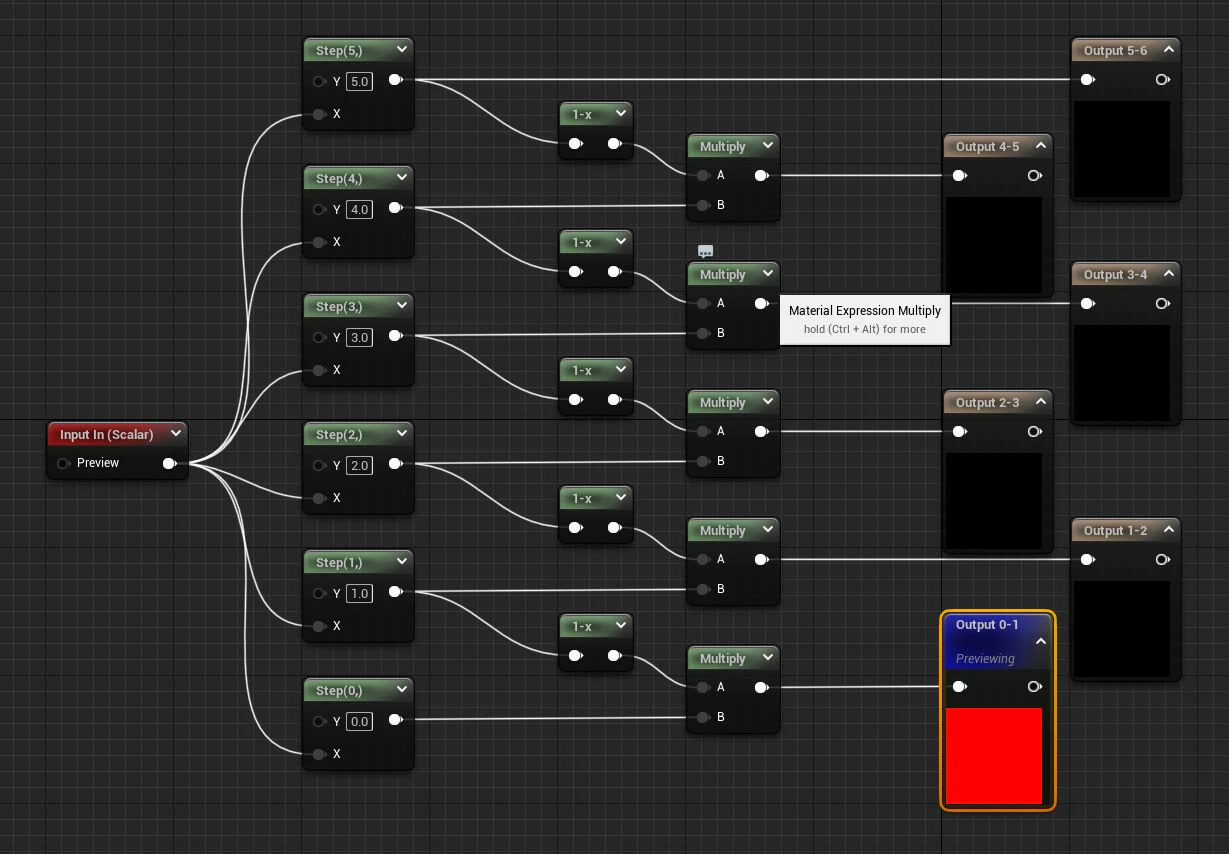The height and width of the screenshot is (854, 1229).
Task: Expand the Step(2,) node chevron
Action: click(x=402, y=433)
